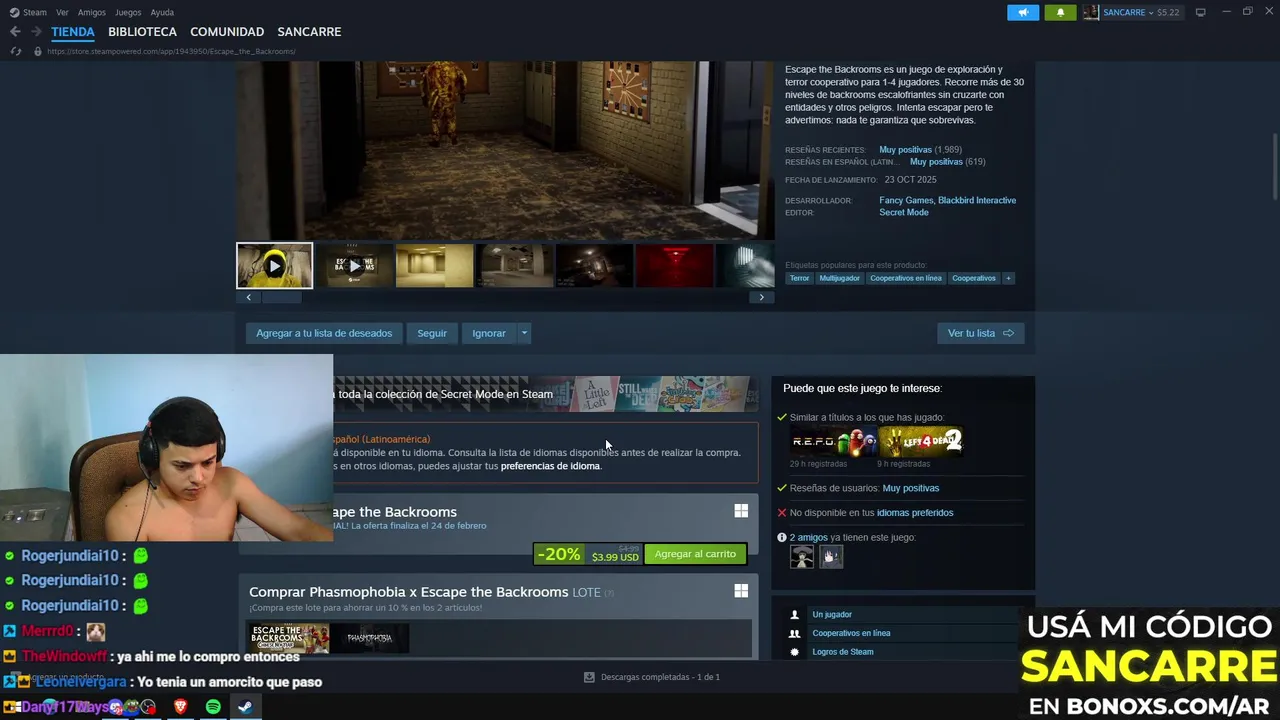This screenshot has height=720, width=1280.
Task: Open Spotify from the taskbar
Action: click(213, 707)
